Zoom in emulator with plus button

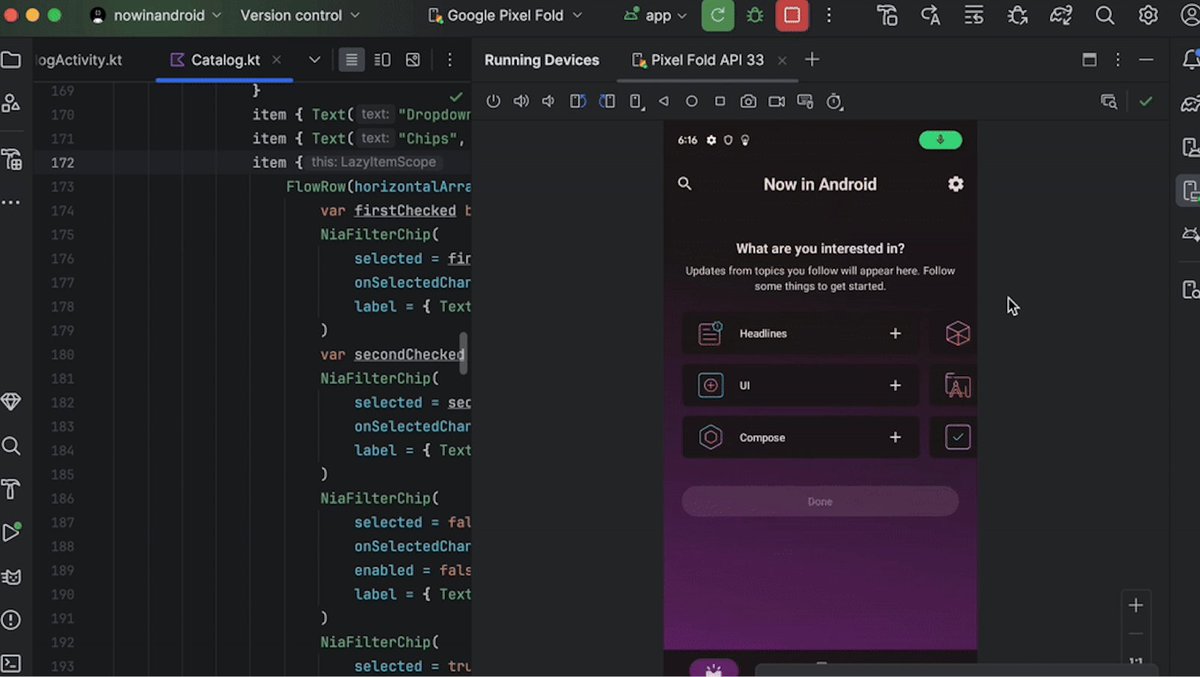1135,605
